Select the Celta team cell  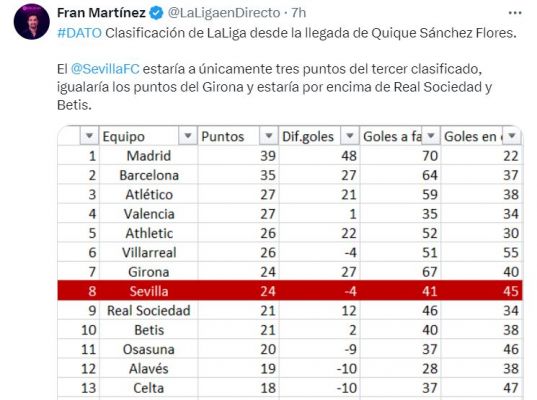click(149, 388)
